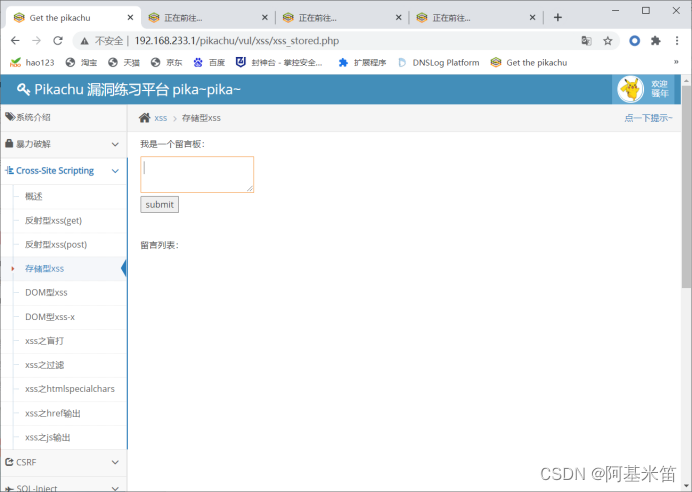Click the xss breadcrumb link
This screenshot has width=692, height=492.
161,118
